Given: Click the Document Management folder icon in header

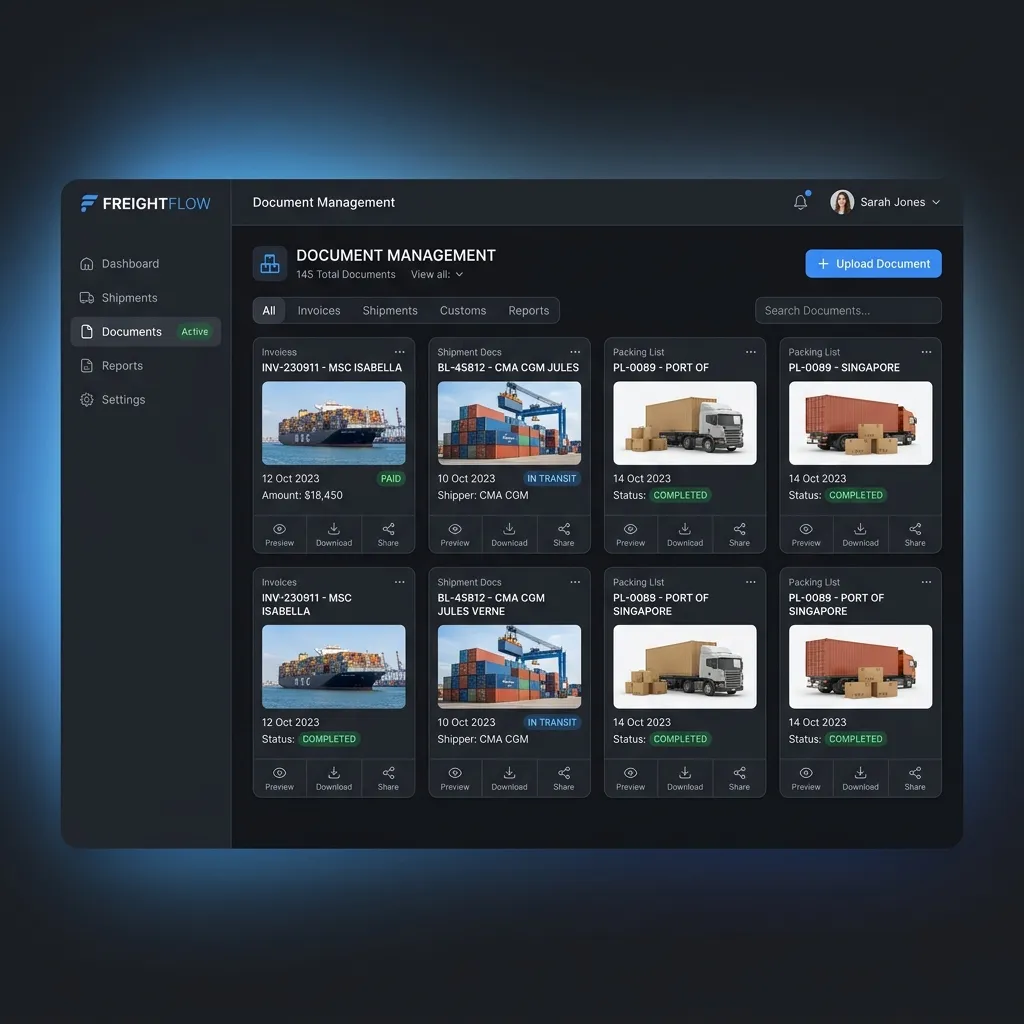Looking at the screenshot, I should [x=268, y=263].
